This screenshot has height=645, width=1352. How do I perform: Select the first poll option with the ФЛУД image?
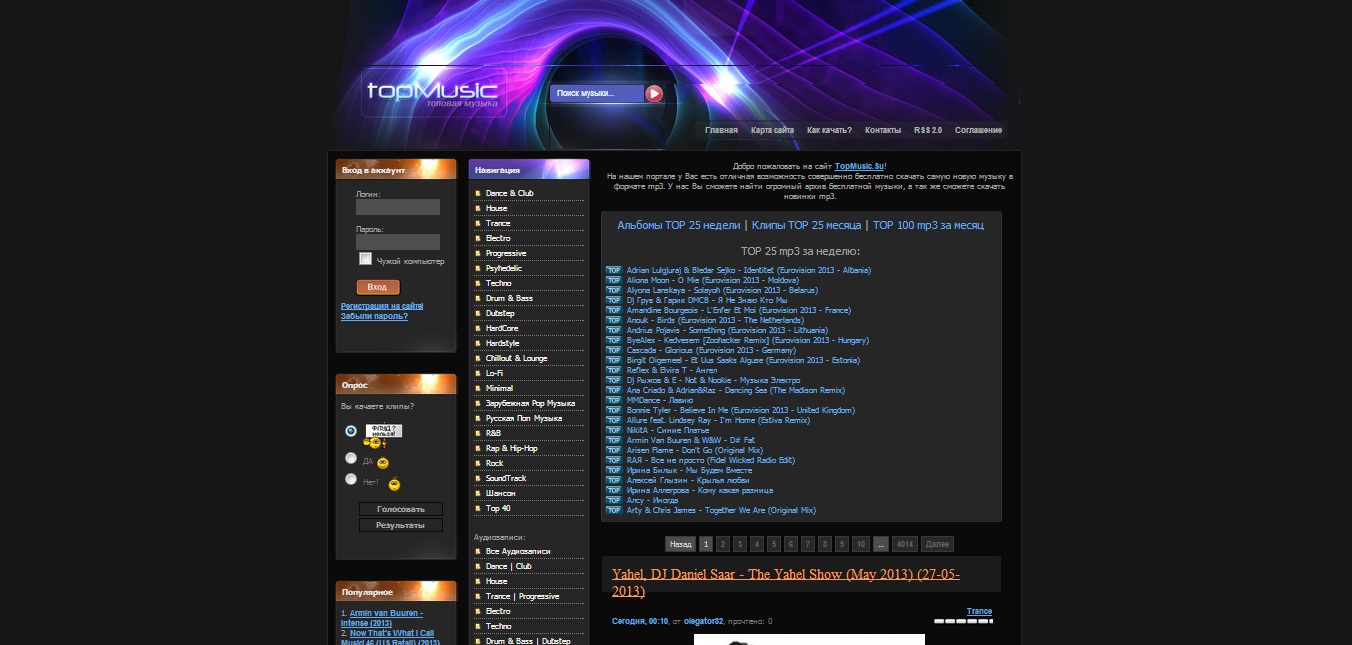coord(350,431)
